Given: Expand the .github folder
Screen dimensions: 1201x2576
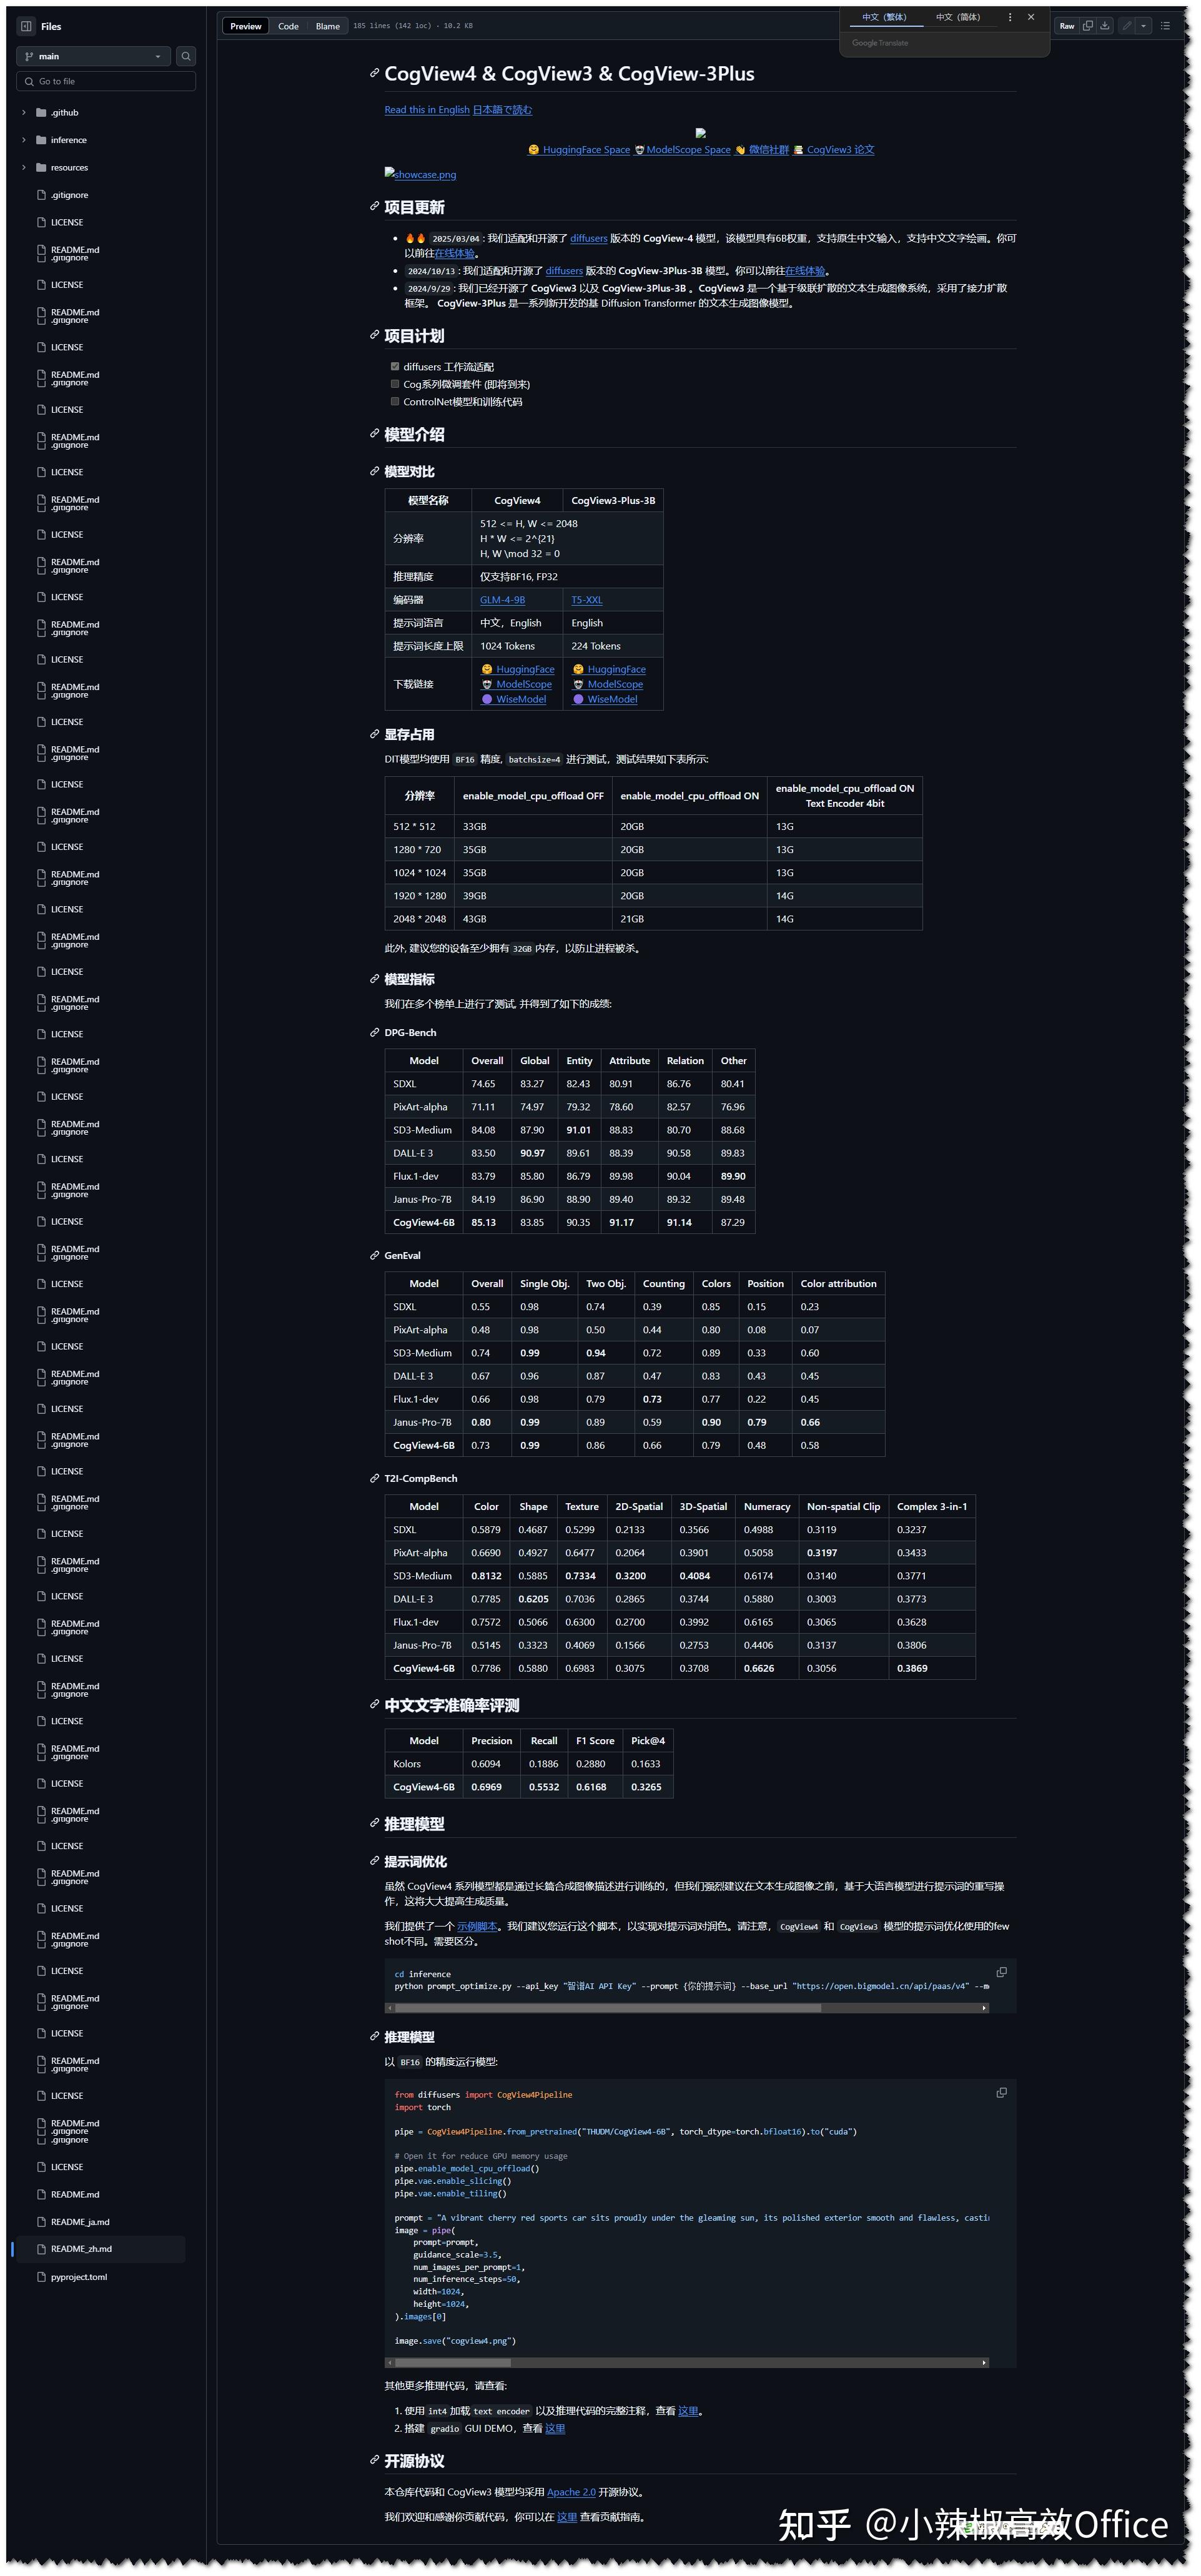Looking at the screenshot, I should click(x=24, y=113).
